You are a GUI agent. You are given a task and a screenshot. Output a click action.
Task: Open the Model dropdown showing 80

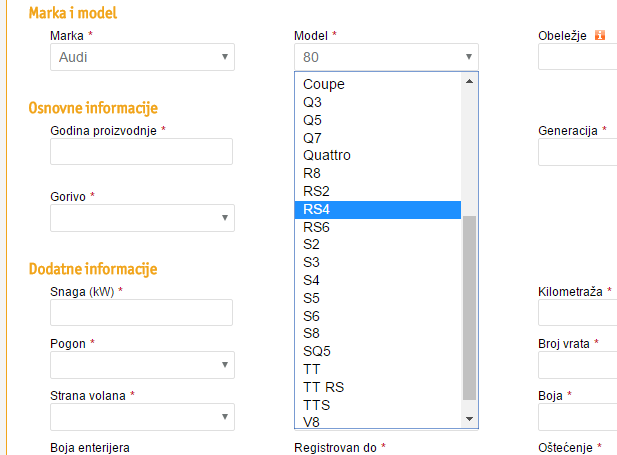[386, 57]
